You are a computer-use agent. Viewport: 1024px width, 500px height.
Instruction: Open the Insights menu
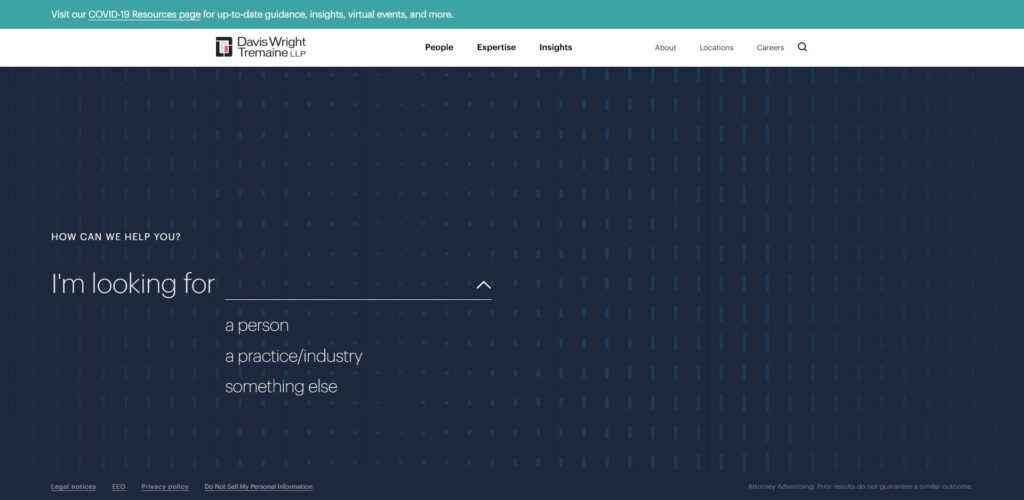click(556, 48)
